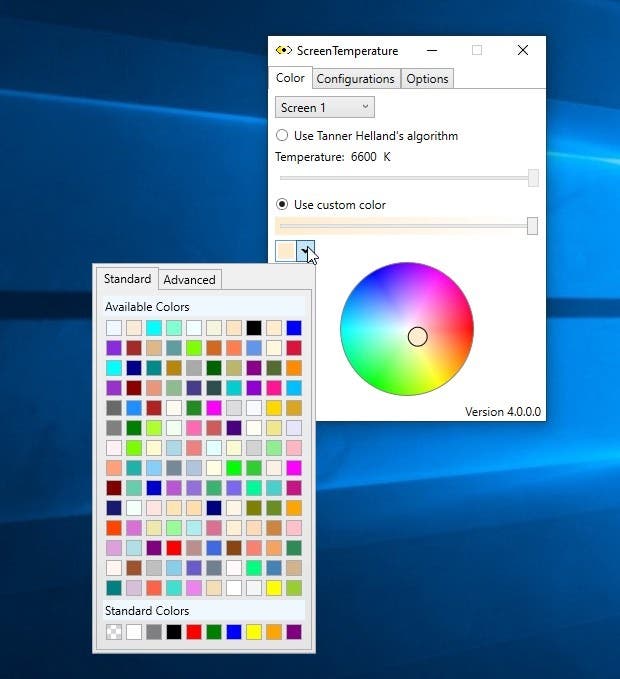620x679 pixels.
Task: Select the Standard tab in color picker
Action: [127, 279]
